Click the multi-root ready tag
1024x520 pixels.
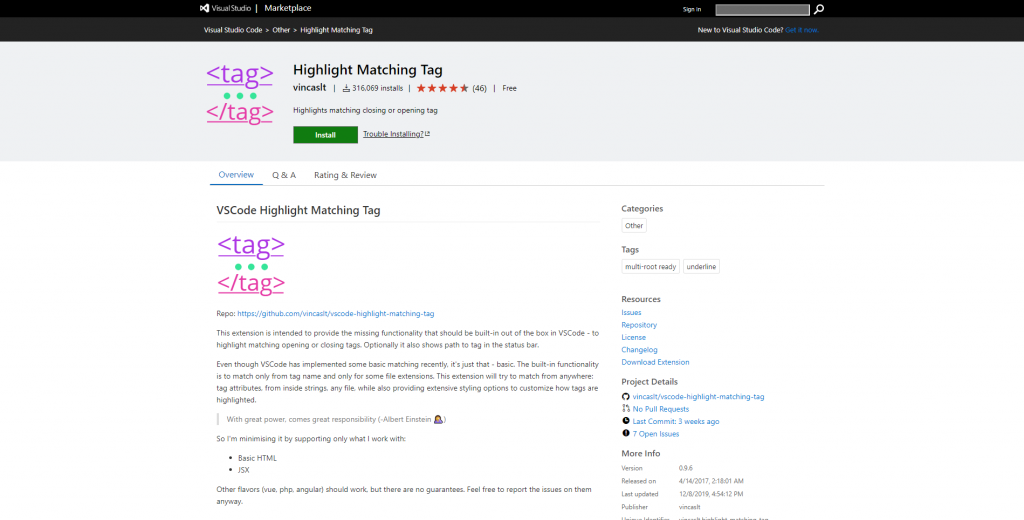pyautogui.click(x=650, y=267)
